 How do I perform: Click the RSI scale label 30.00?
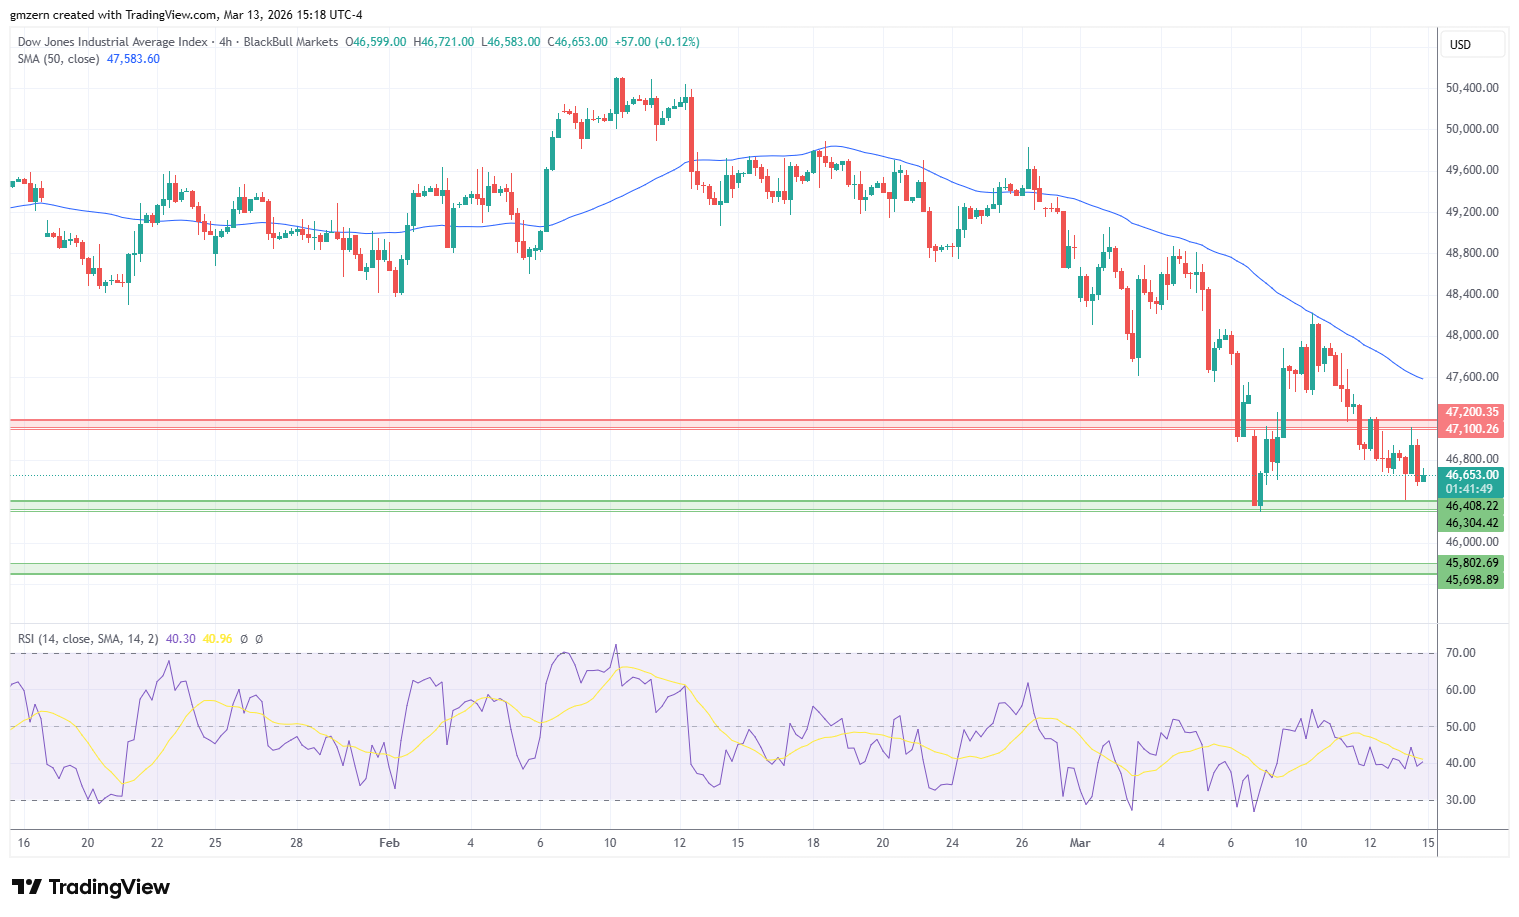[1461, 800]
